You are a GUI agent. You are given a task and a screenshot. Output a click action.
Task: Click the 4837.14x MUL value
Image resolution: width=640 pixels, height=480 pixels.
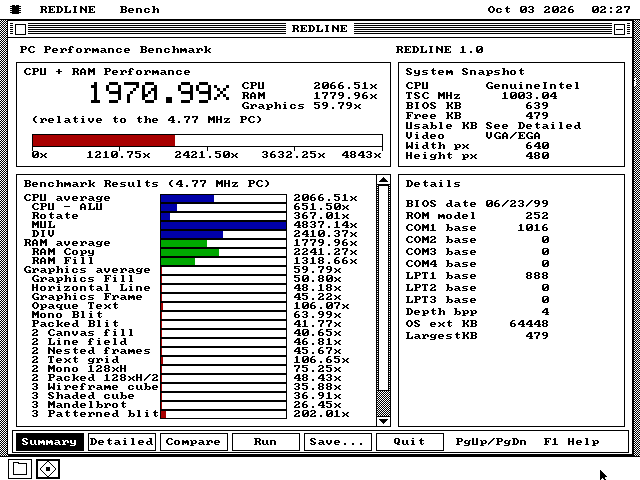click(325, 225)
